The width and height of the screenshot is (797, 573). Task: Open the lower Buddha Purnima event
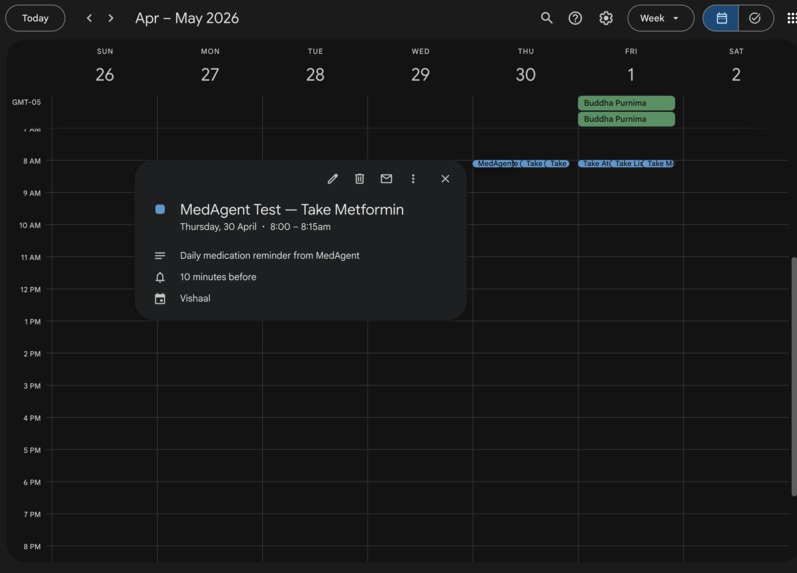click(626, 119)
